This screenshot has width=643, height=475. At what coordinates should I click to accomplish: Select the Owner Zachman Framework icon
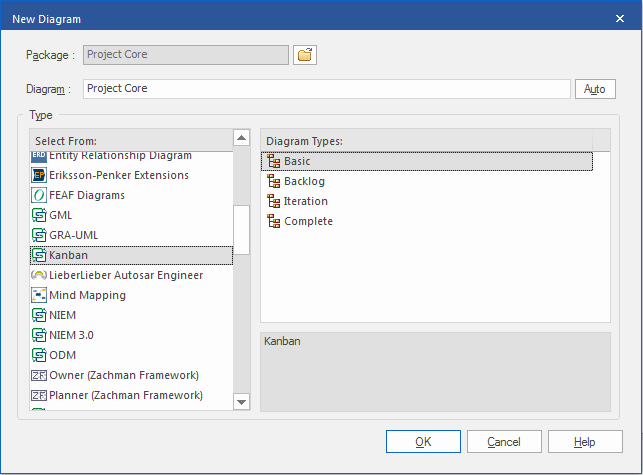pyautogui.click(x=39, y=375)
